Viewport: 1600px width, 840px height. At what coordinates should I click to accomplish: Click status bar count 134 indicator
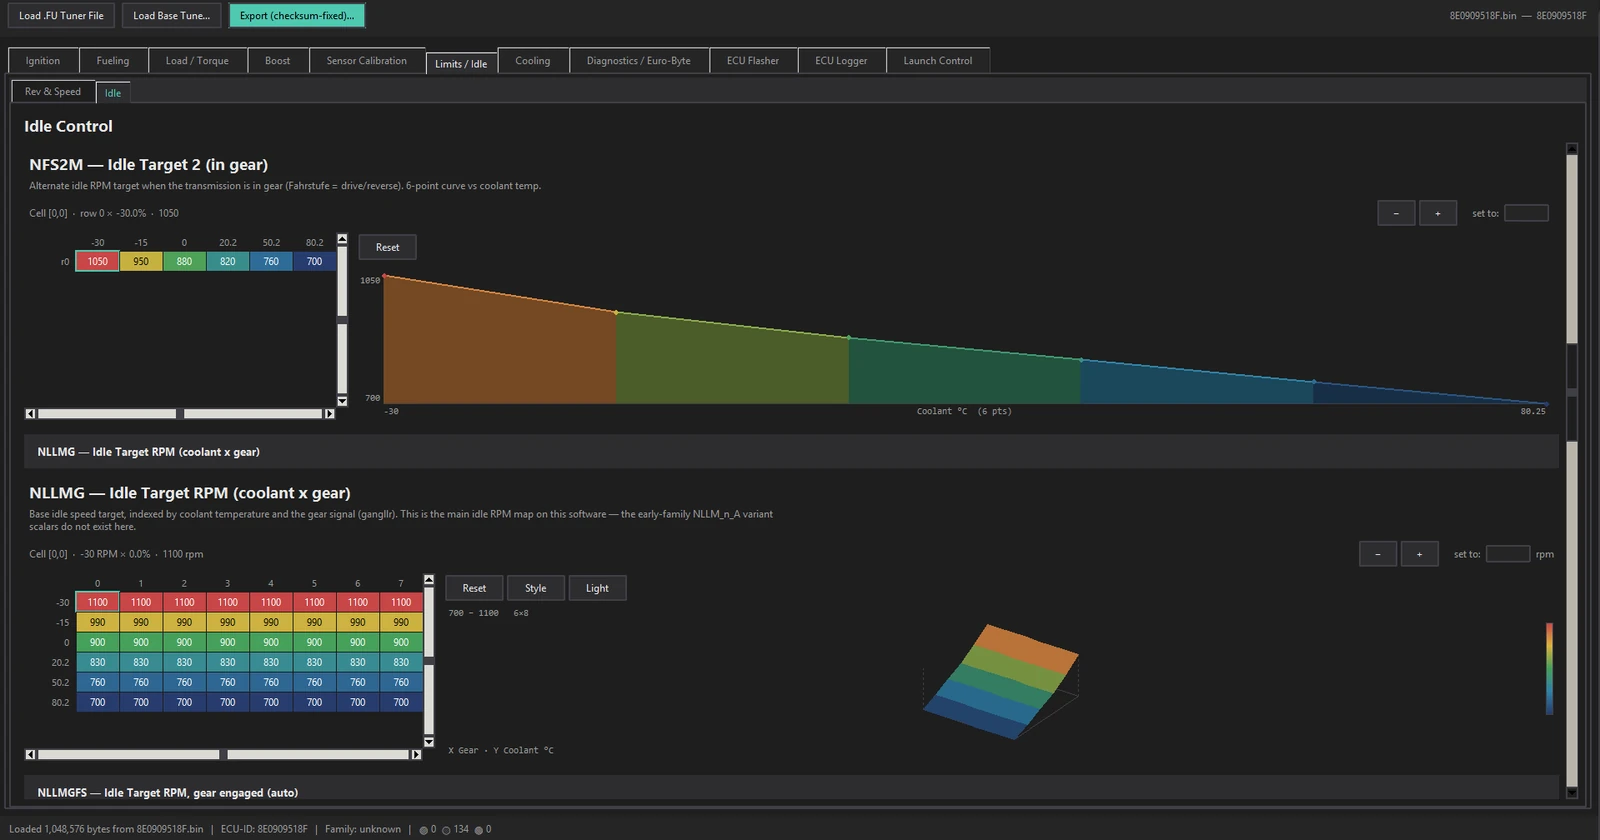coord(455,829)
